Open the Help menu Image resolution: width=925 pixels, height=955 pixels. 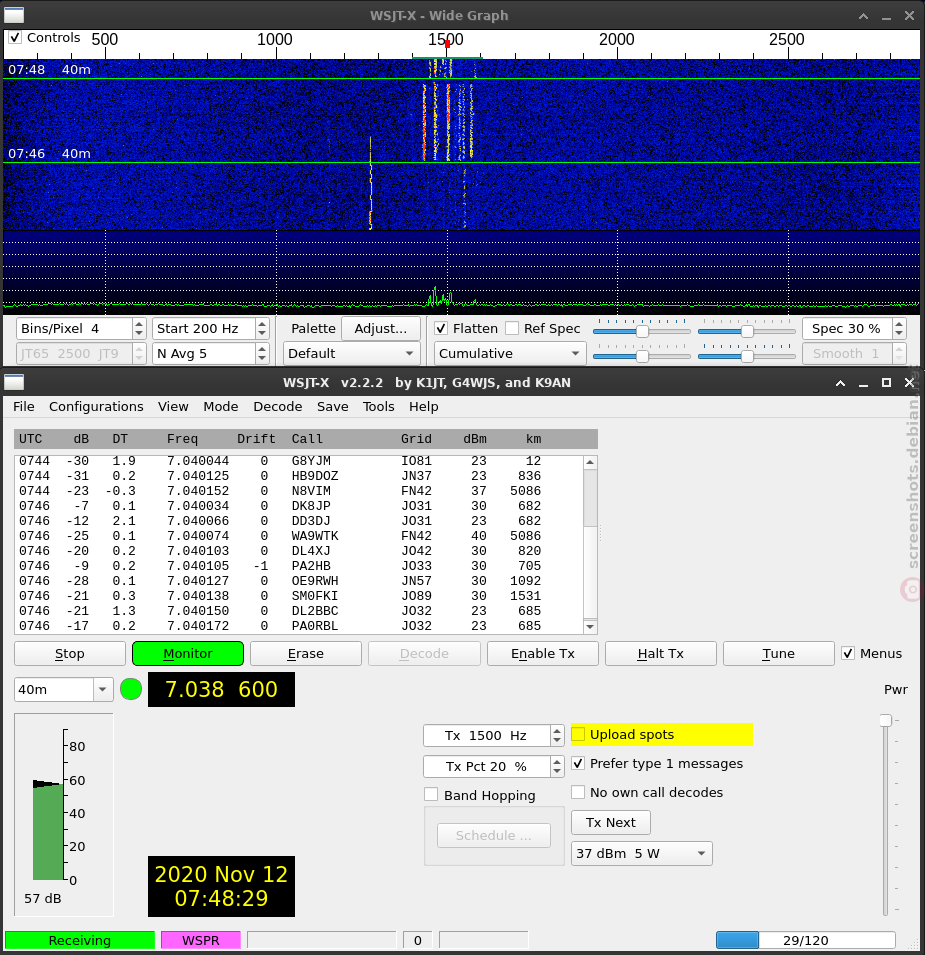click(424, 407)
